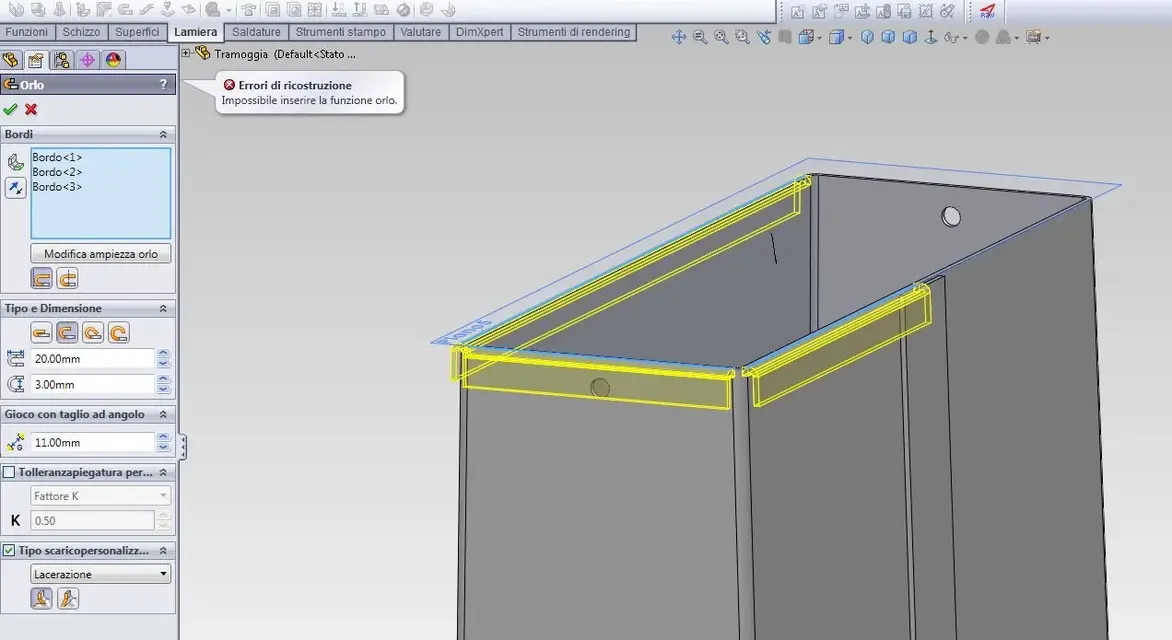Open the Lamiera tab

click(196, 32)
